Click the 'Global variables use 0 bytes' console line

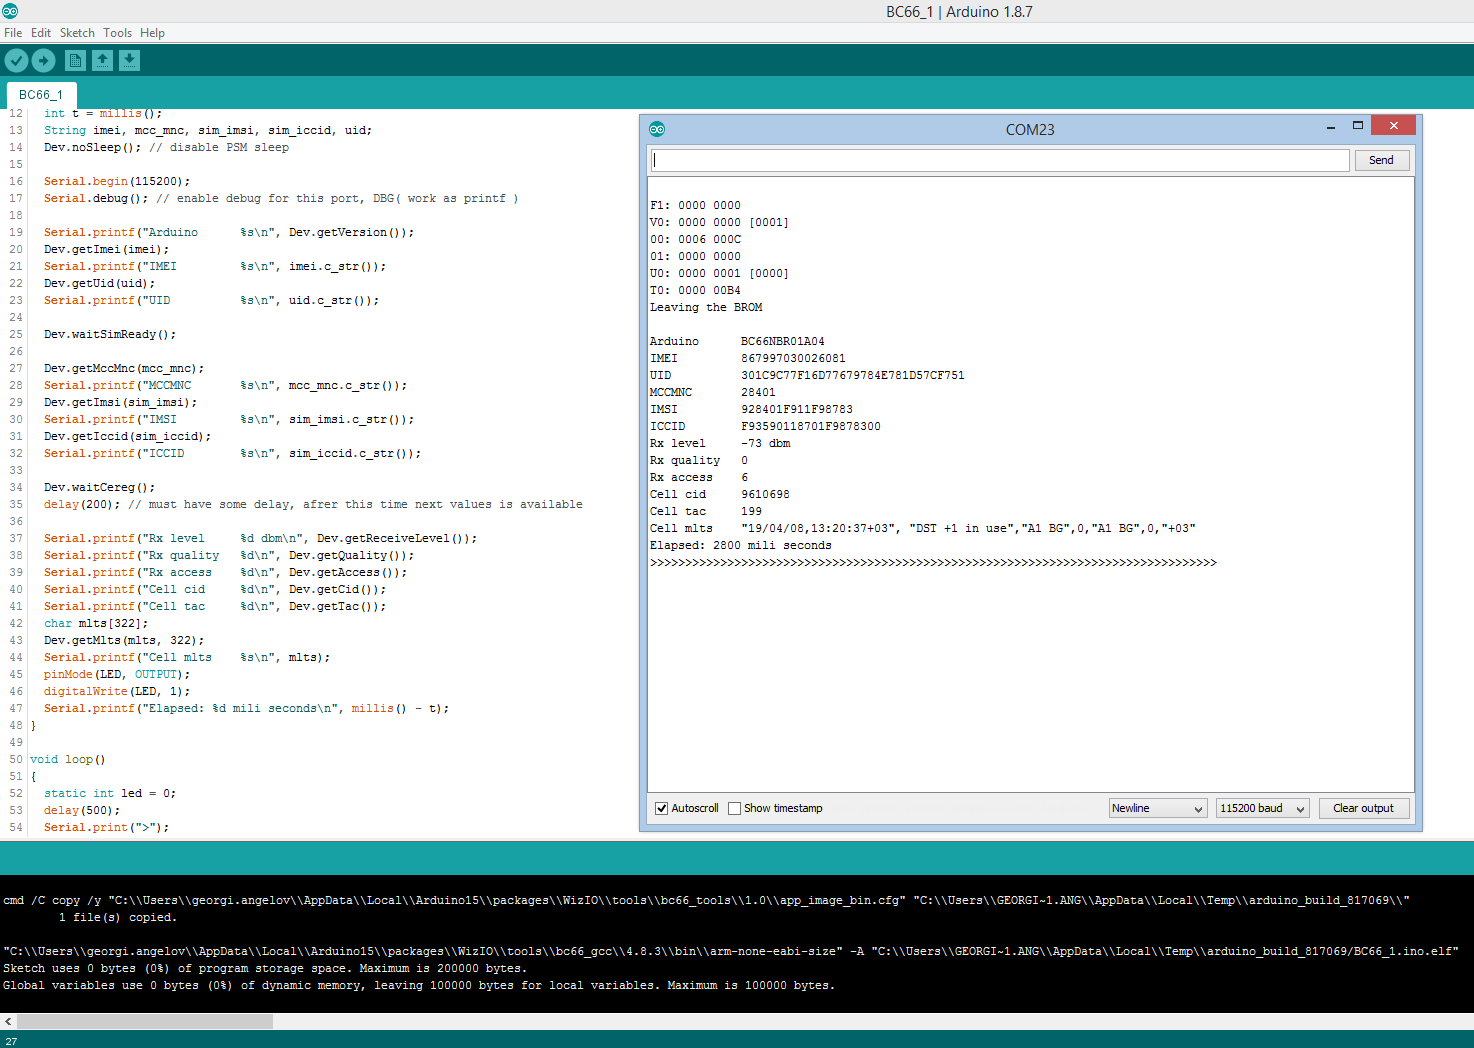pyautogui.click(x=419, y=985)
